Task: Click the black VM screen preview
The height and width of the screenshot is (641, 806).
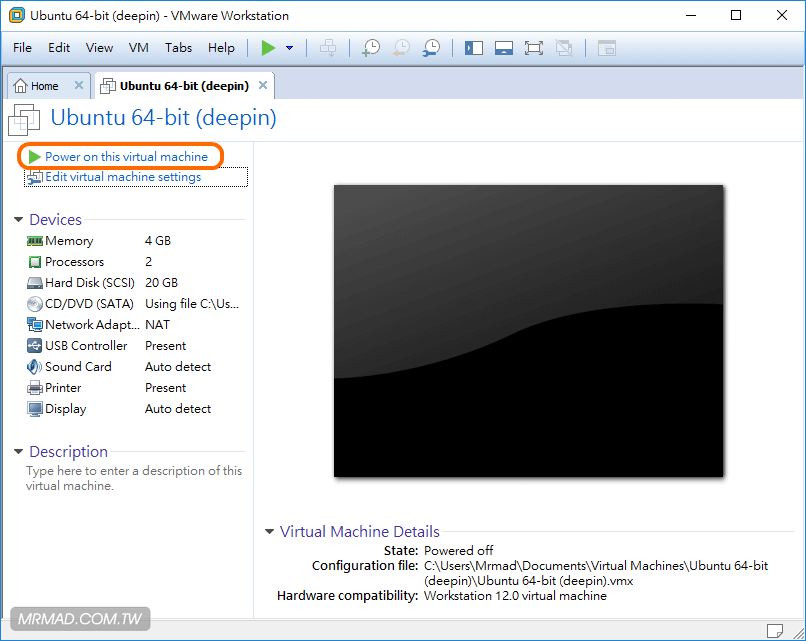Action: pos(528,330)
